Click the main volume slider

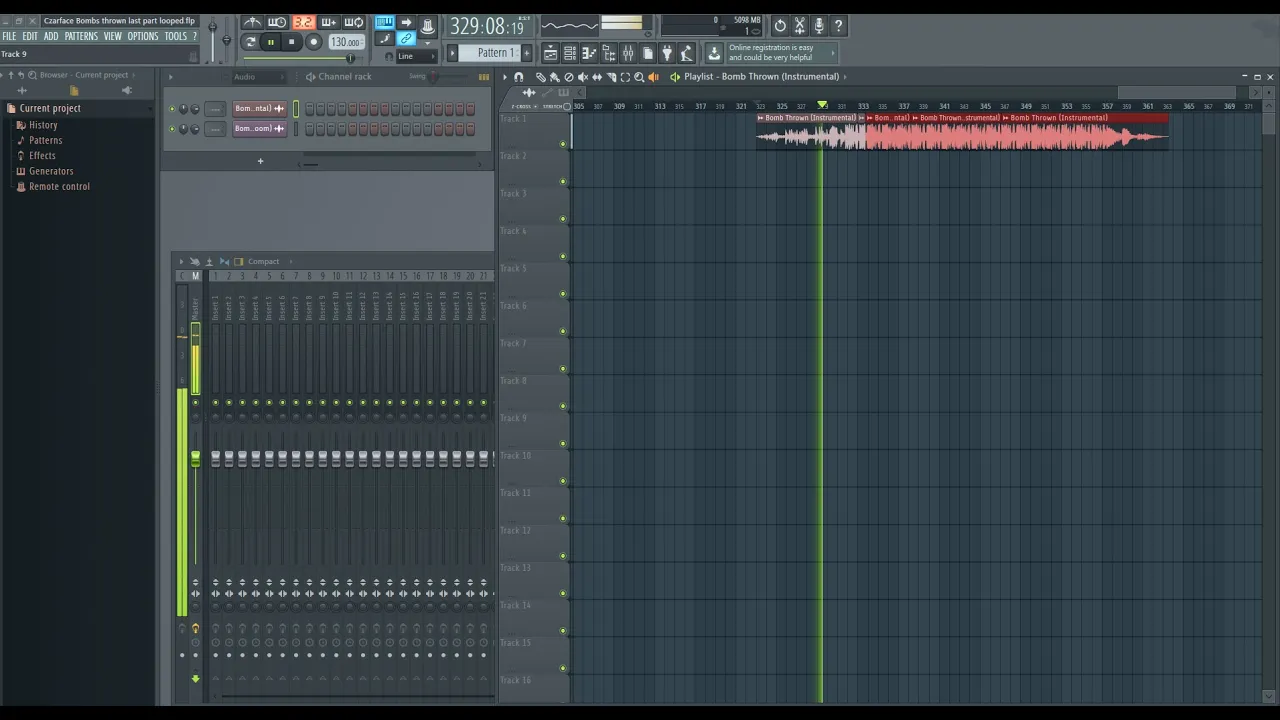[212, 40]
